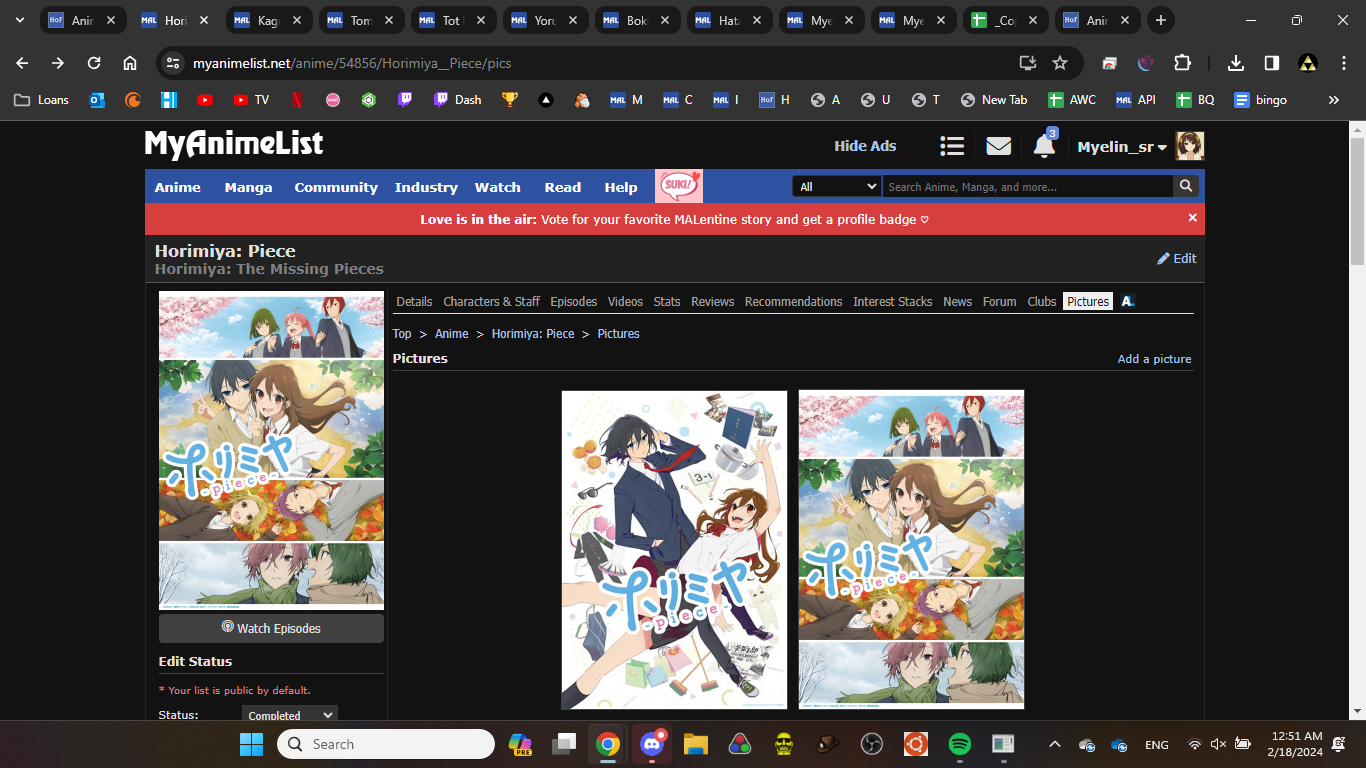Open File Explorer from the taskbar
1366x768 pixels.
coord(696,744)
